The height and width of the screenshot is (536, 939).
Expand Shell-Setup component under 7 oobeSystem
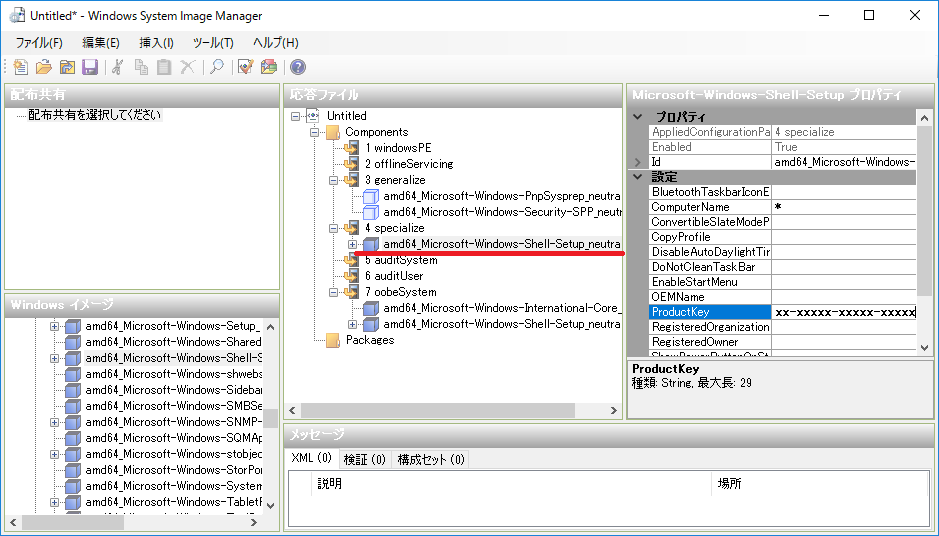pyautogui.click(x=353, y=324)
